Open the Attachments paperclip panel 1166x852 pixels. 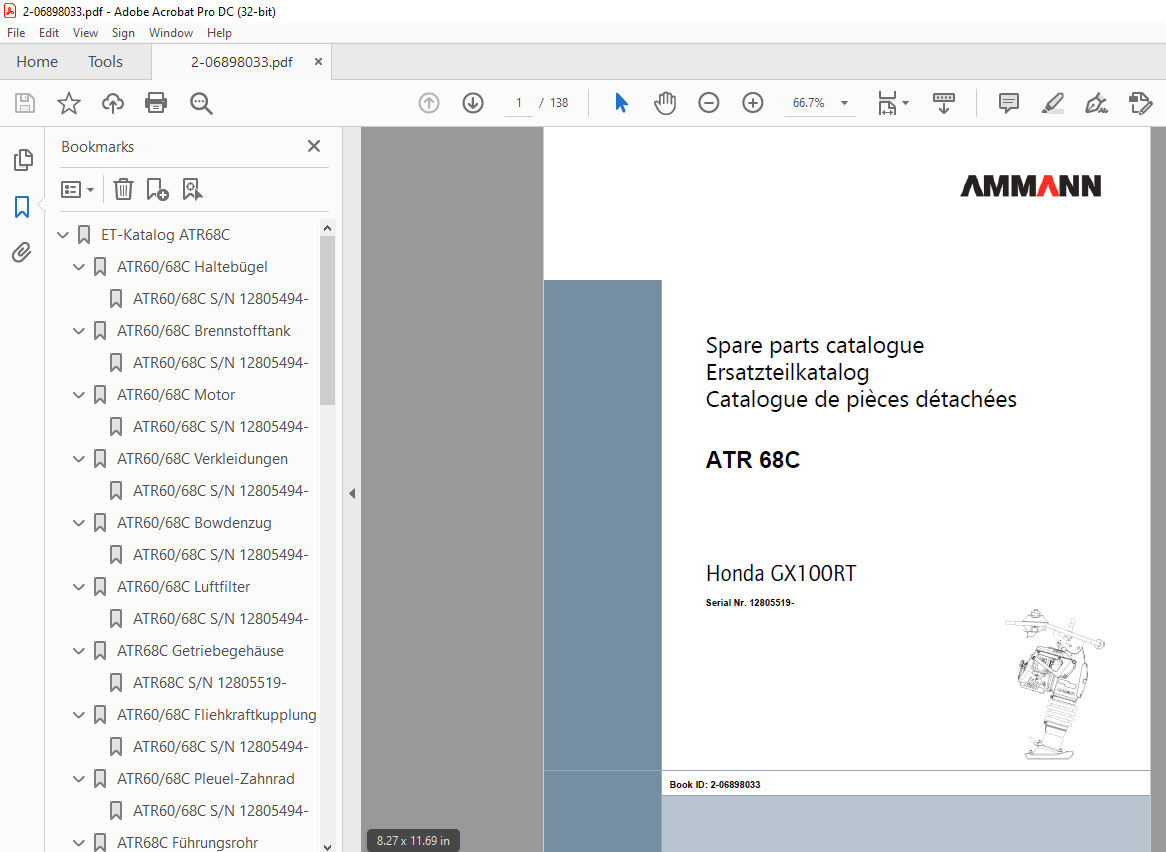22,253
